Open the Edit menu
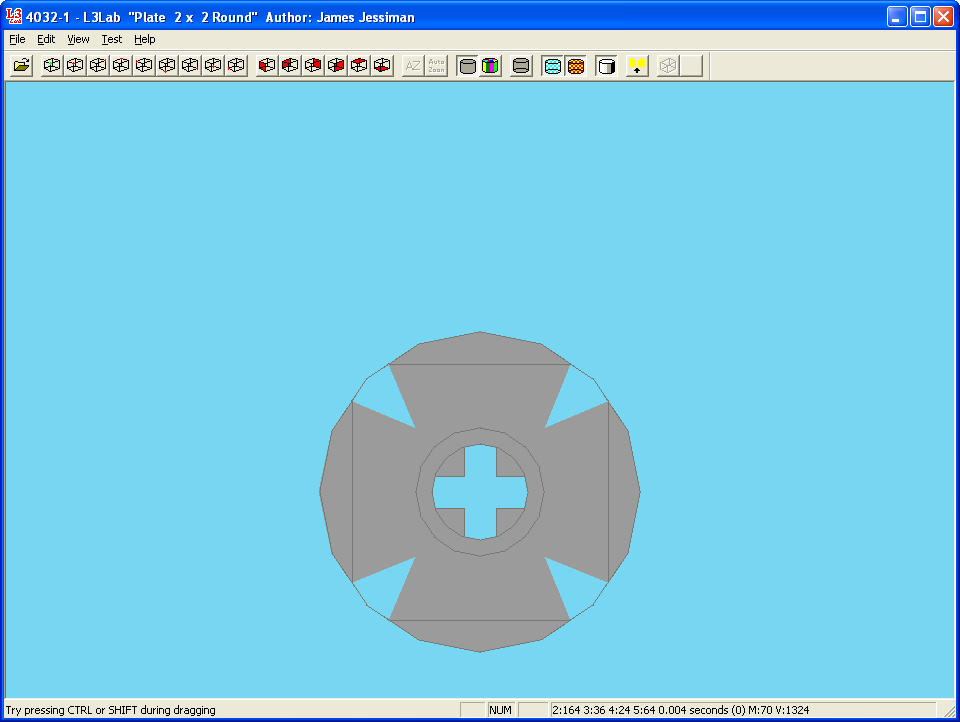Viewport: 960px width, 722px height. click(x=46, y=39)
